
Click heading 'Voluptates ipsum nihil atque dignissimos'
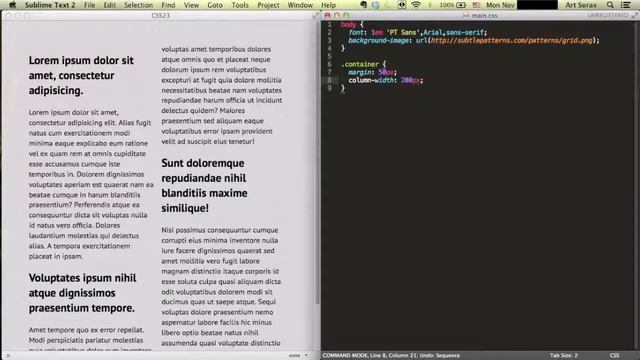click(82, 293)
